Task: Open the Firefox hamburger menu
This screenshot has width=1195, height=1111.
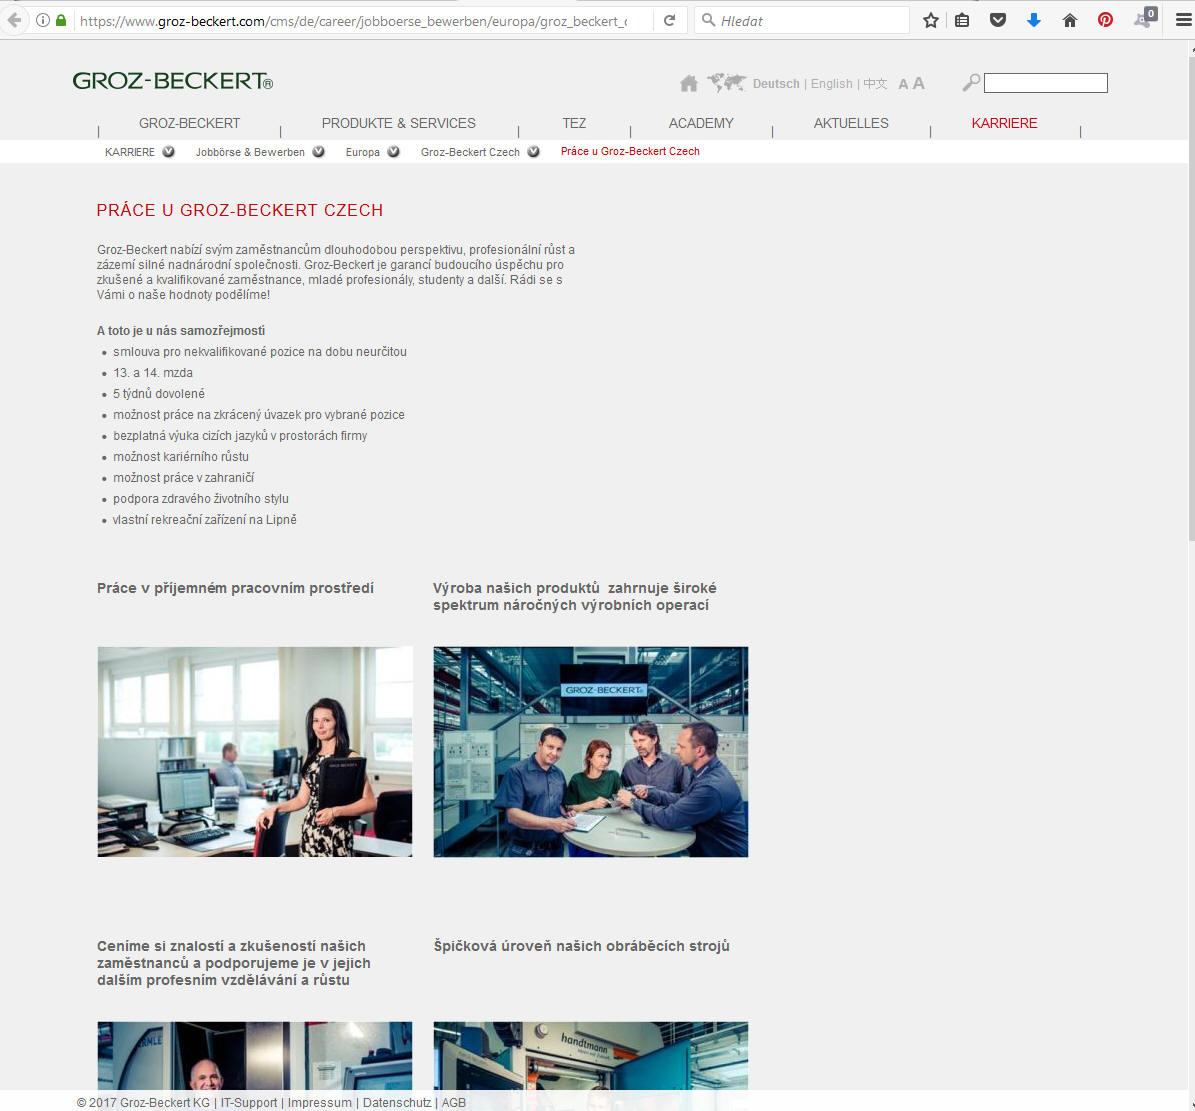Action: 1183,21
